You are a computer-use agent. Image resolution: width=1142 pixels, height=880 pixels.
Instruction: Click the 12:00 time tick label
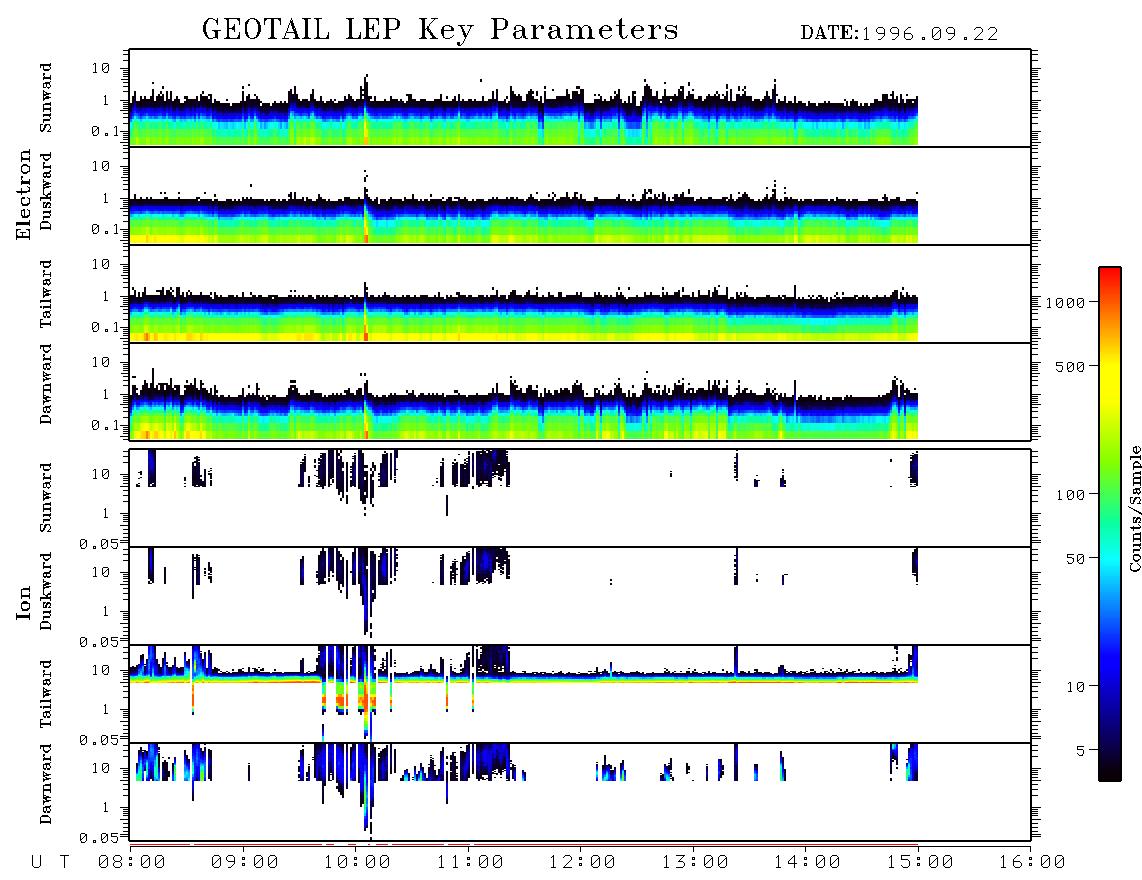(582, 863)
